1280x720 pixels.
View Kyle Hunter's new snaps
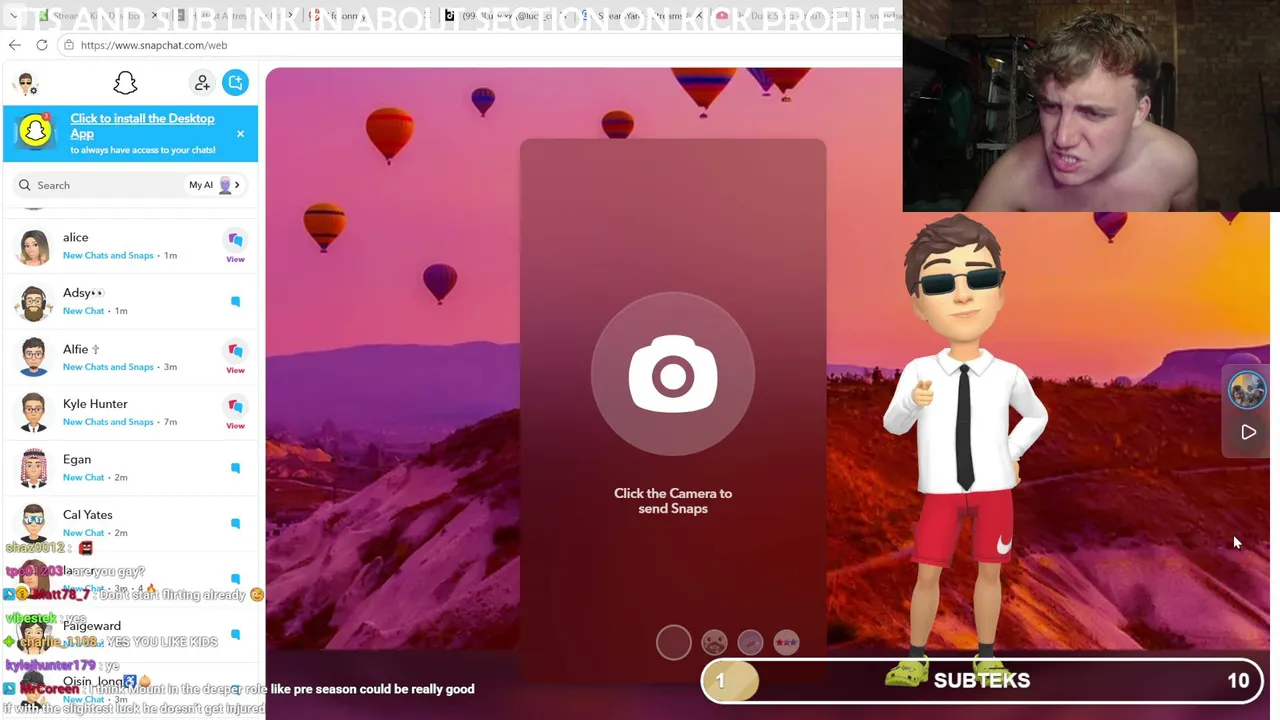click(x=235, y=412)
